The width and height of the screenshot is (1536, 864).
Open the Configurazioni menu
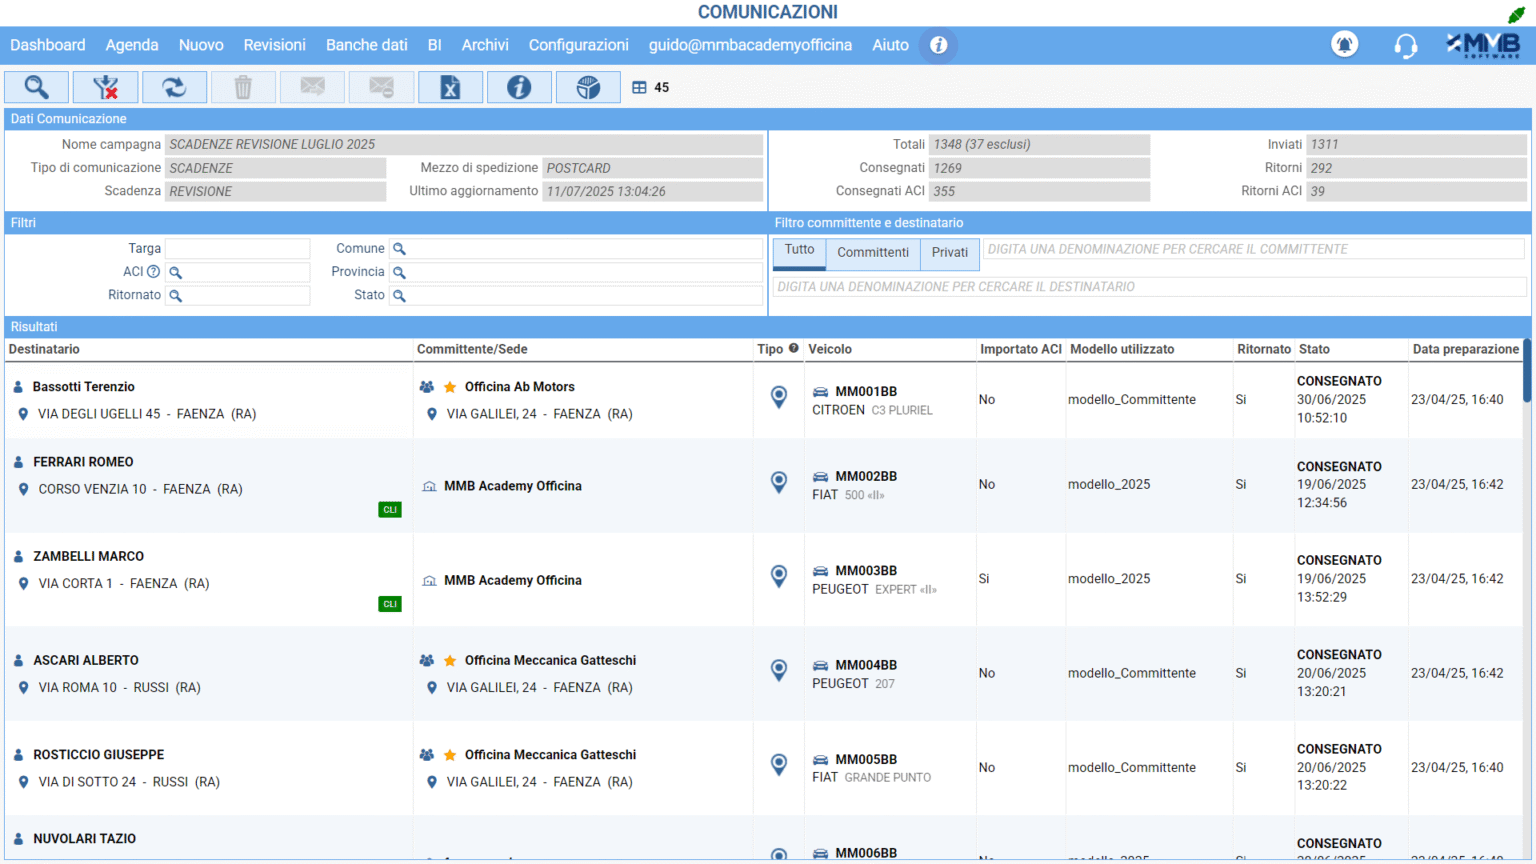click(578, 45)
